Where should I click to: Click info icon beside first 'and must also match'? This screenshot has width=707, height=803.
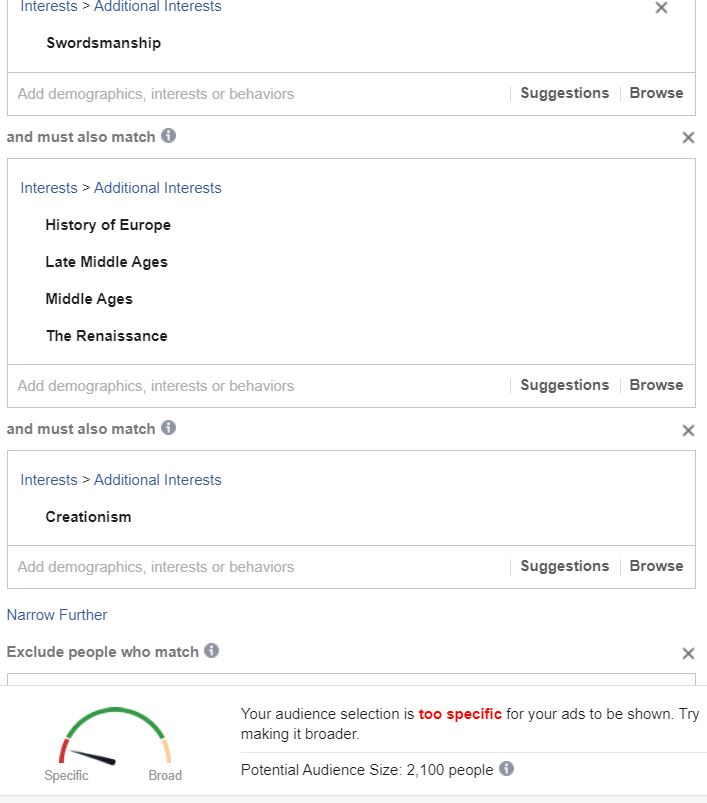pyautogui.click(x=168, y=136)
